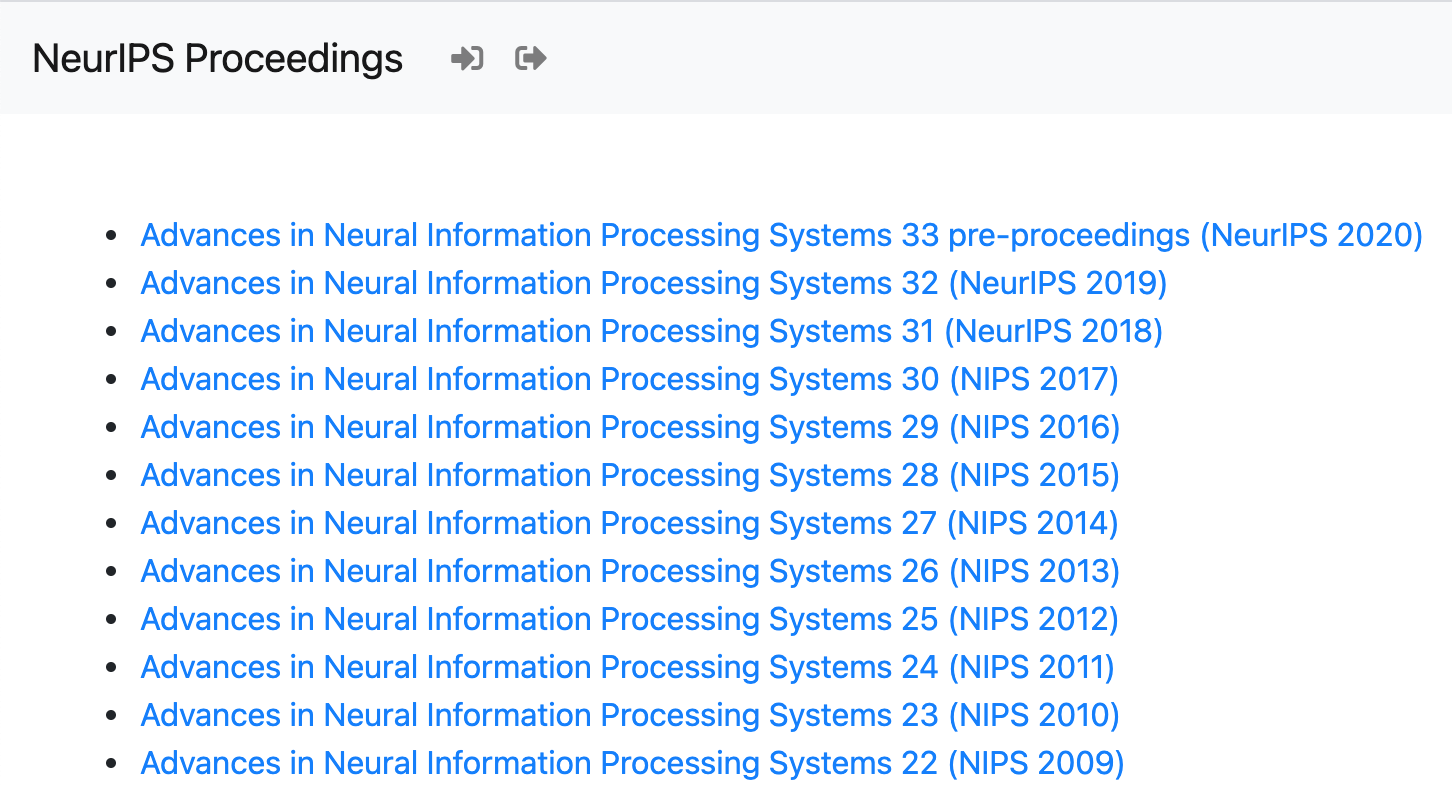Image resolution: width=1452 pixels, height=786 pixels.
Task: Click the bullet beside NeurIPS 2019 entry
Action: 112,283
